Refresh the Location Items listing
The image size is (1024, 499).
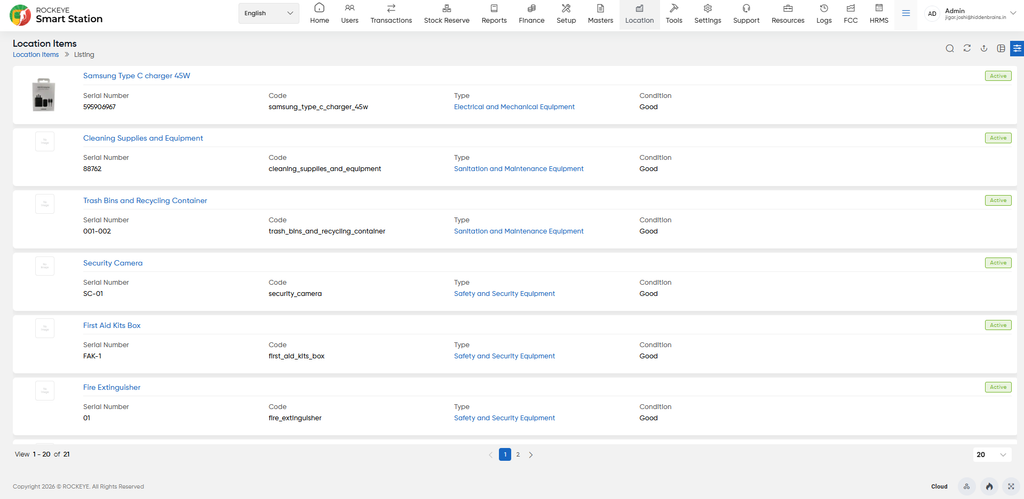tap(967, 48)
